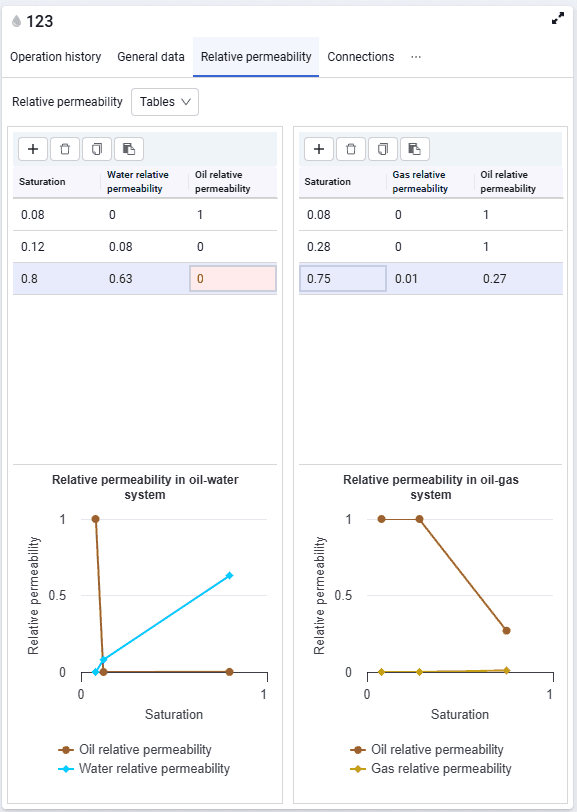Toggle Water relative permeability legend series
577x812 pixels.
144,768
